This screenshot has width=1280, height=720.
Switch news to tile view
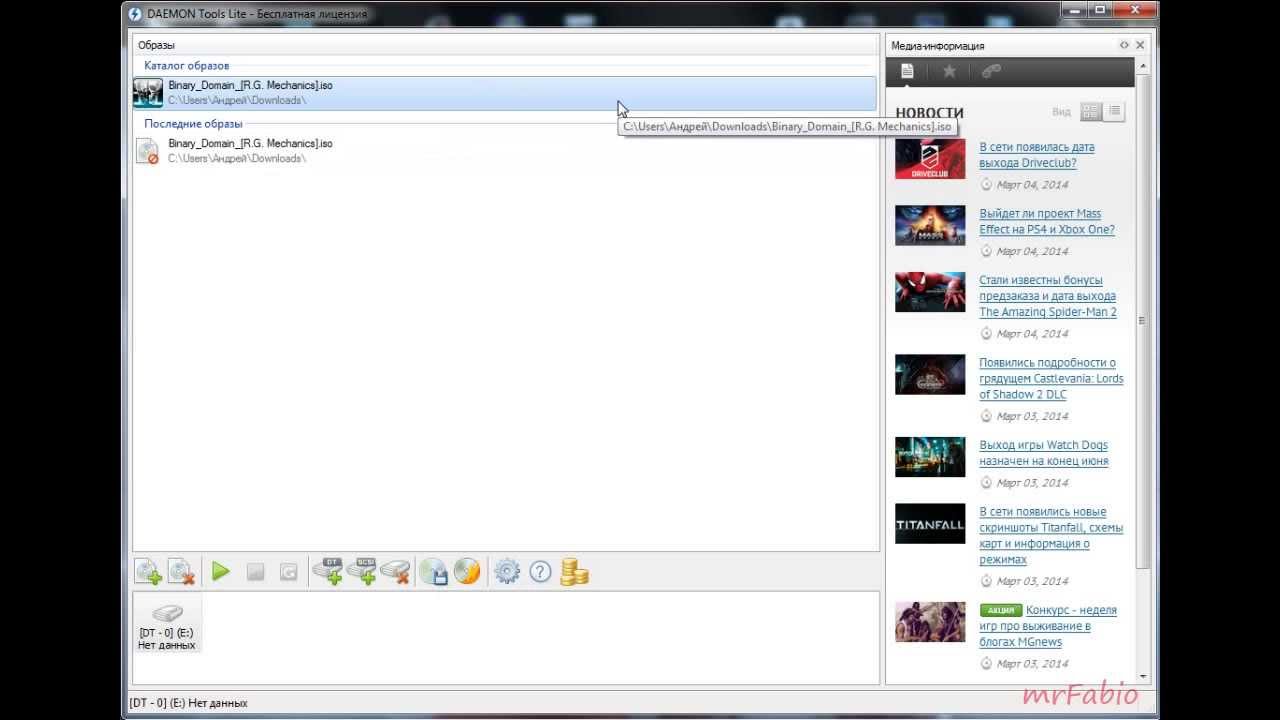click(1091, 112)
